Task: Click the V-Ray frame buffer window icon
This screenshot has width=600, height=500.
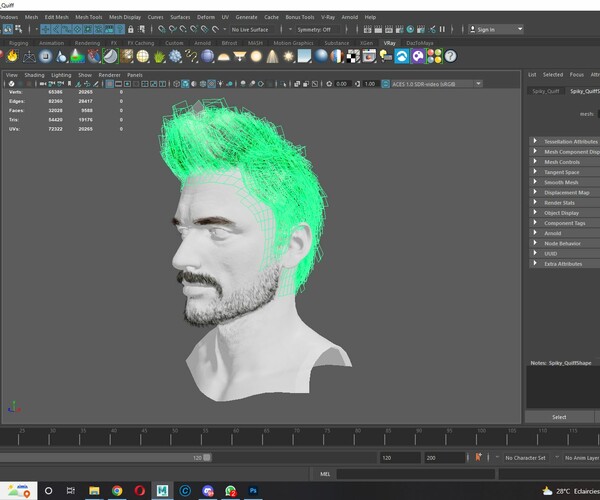Action: pos(370,56)
